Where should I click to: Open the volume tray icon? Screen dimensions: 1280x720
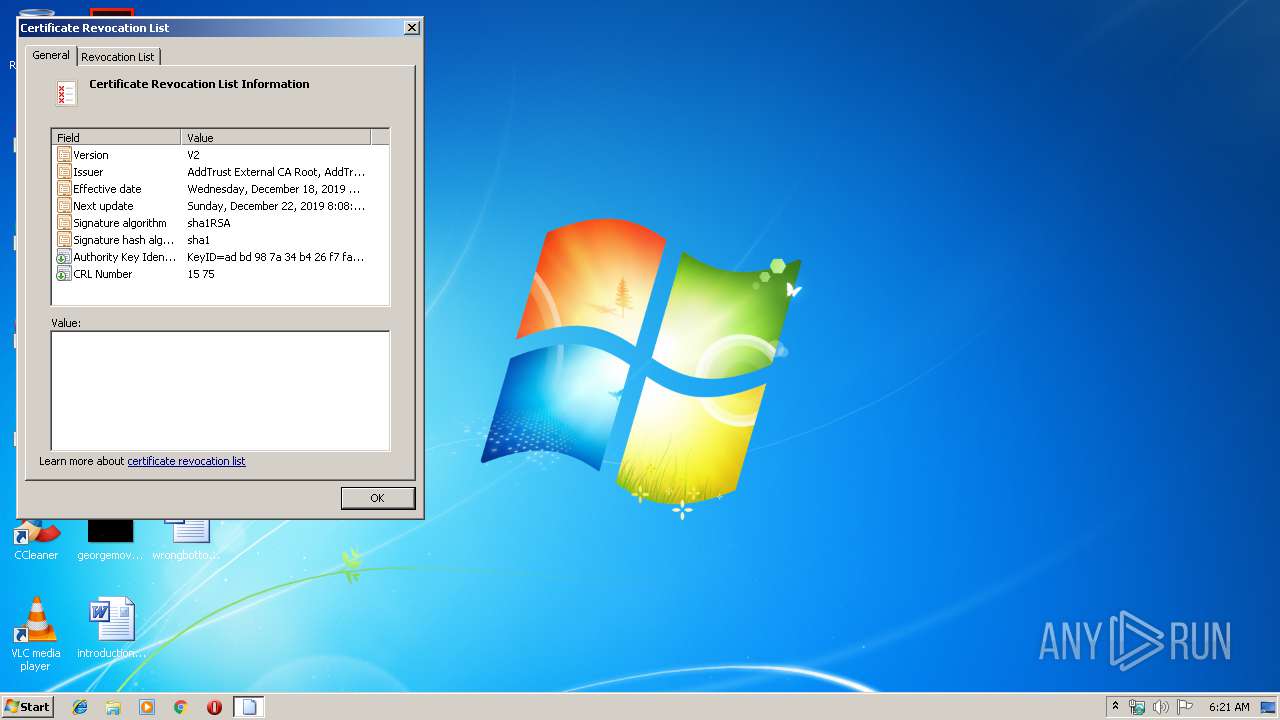tap(1161, 707)
